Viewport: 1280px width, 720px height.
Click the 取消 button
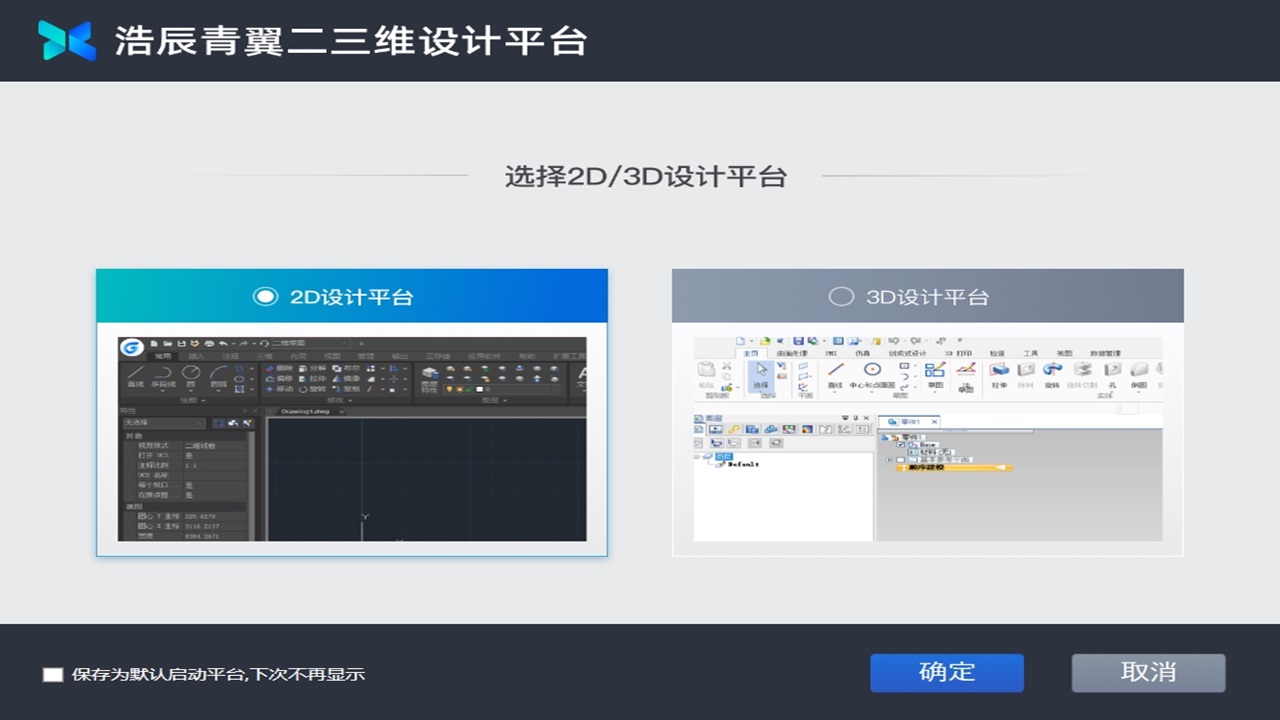(x=1148, y=672)
